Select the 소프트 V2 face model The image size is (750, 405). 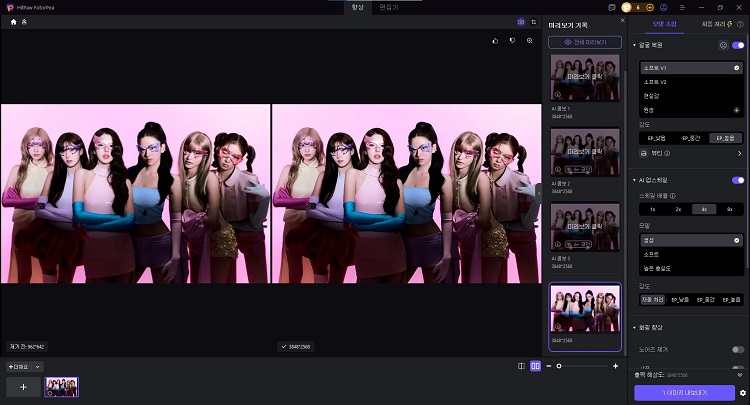pyautogui.click(x=691, y=82)
